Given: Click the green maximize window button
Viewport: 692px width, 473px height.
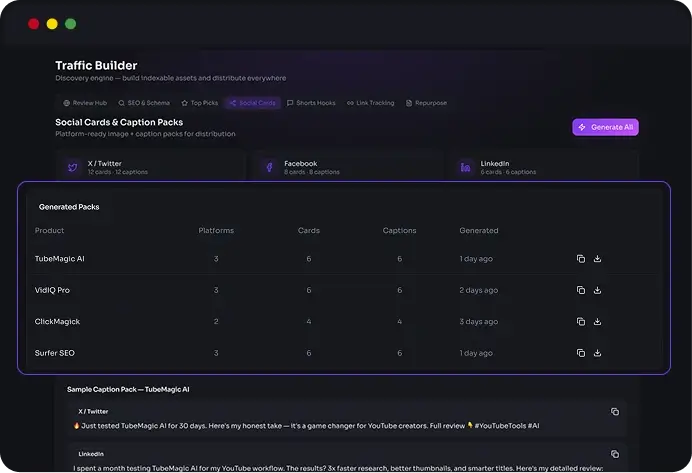Looking at the screenshot, I should pyautogui.click(x=71, y=24).
